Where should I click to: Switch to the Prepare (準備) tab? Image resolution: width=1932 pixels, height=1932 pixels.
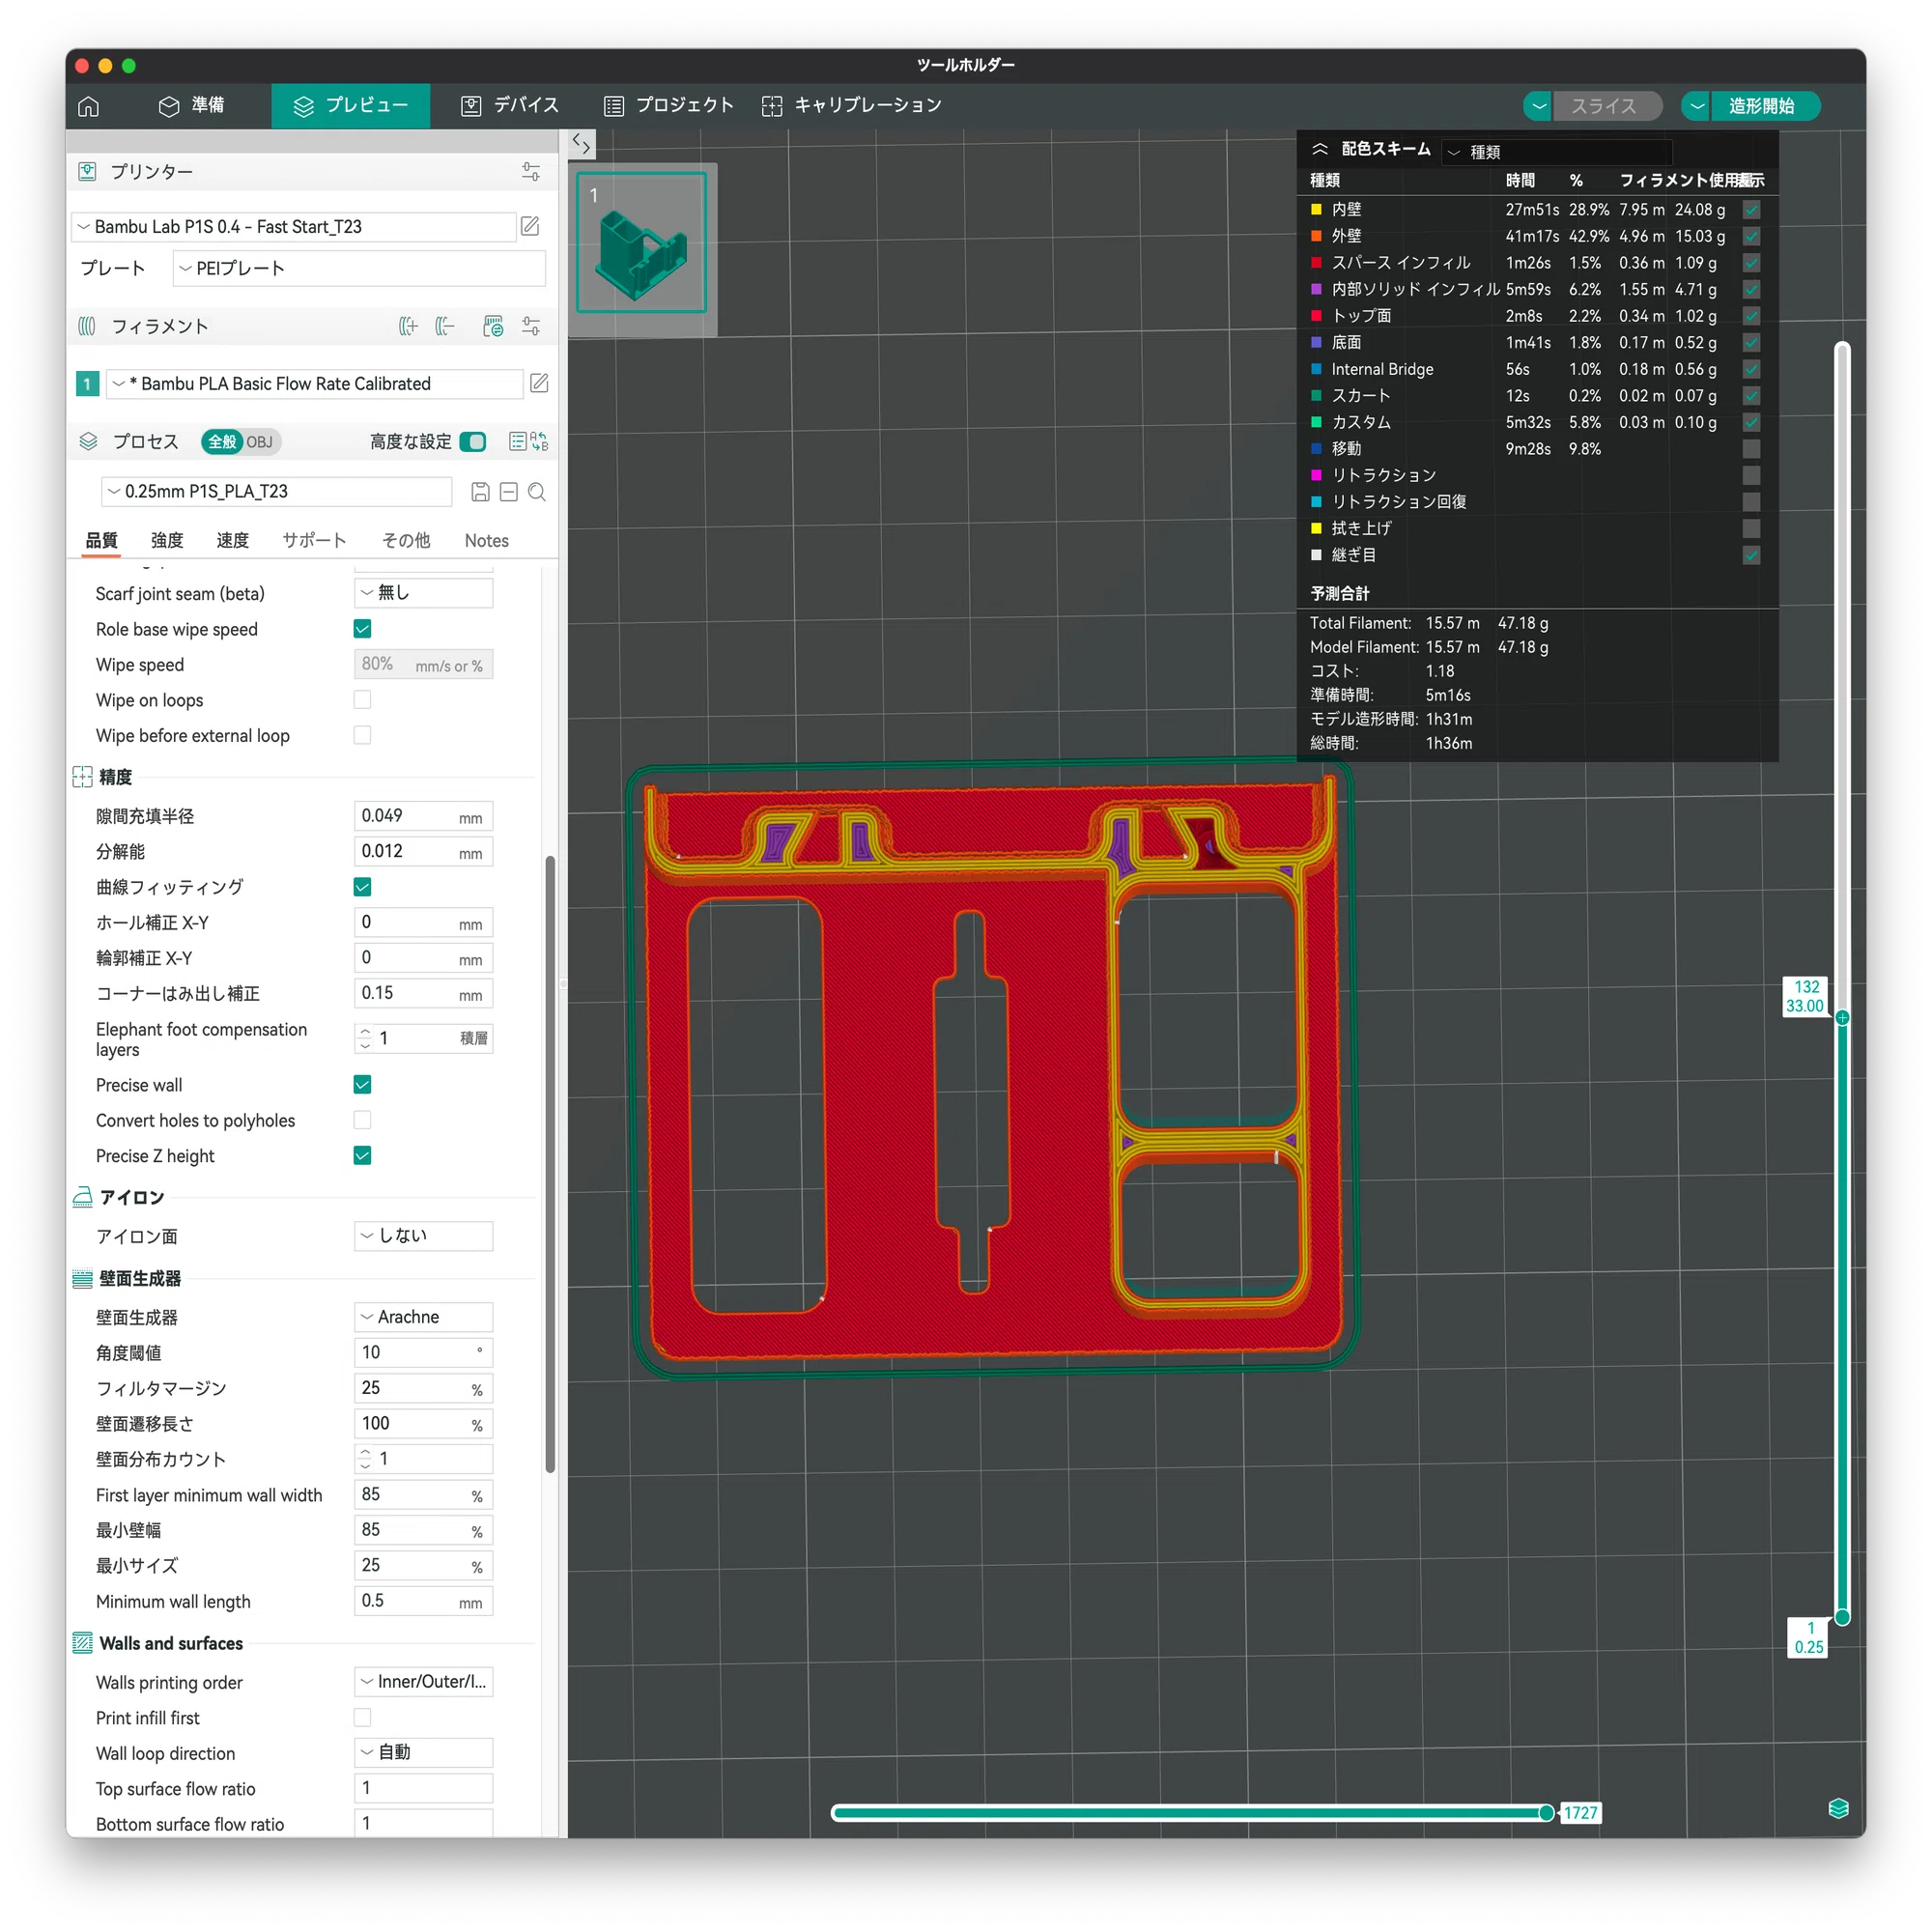(x=192, y=106)
